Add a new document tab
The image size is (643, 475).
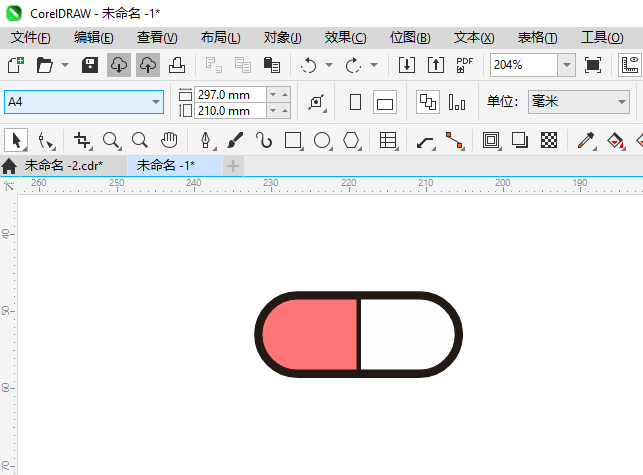[233, 166]
